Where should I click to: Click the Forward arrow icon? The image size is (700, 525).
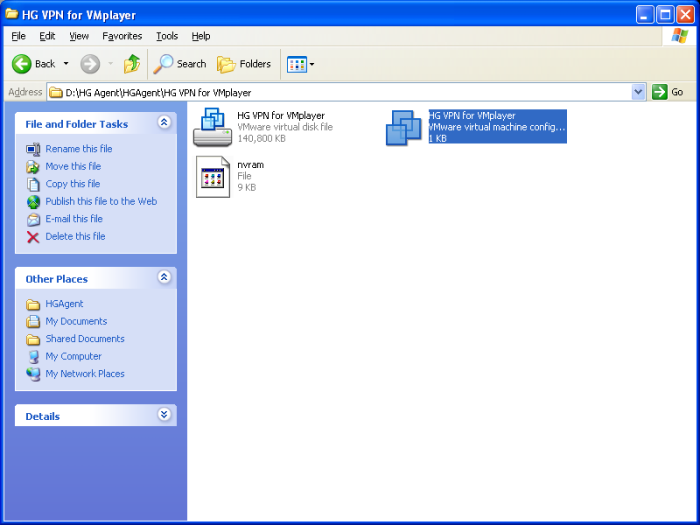coord(90,64)
